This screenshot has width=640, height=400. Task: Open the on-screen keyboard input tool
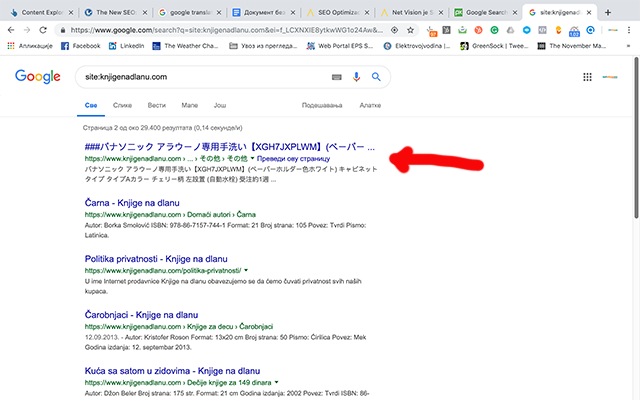(x=337, y=77)
